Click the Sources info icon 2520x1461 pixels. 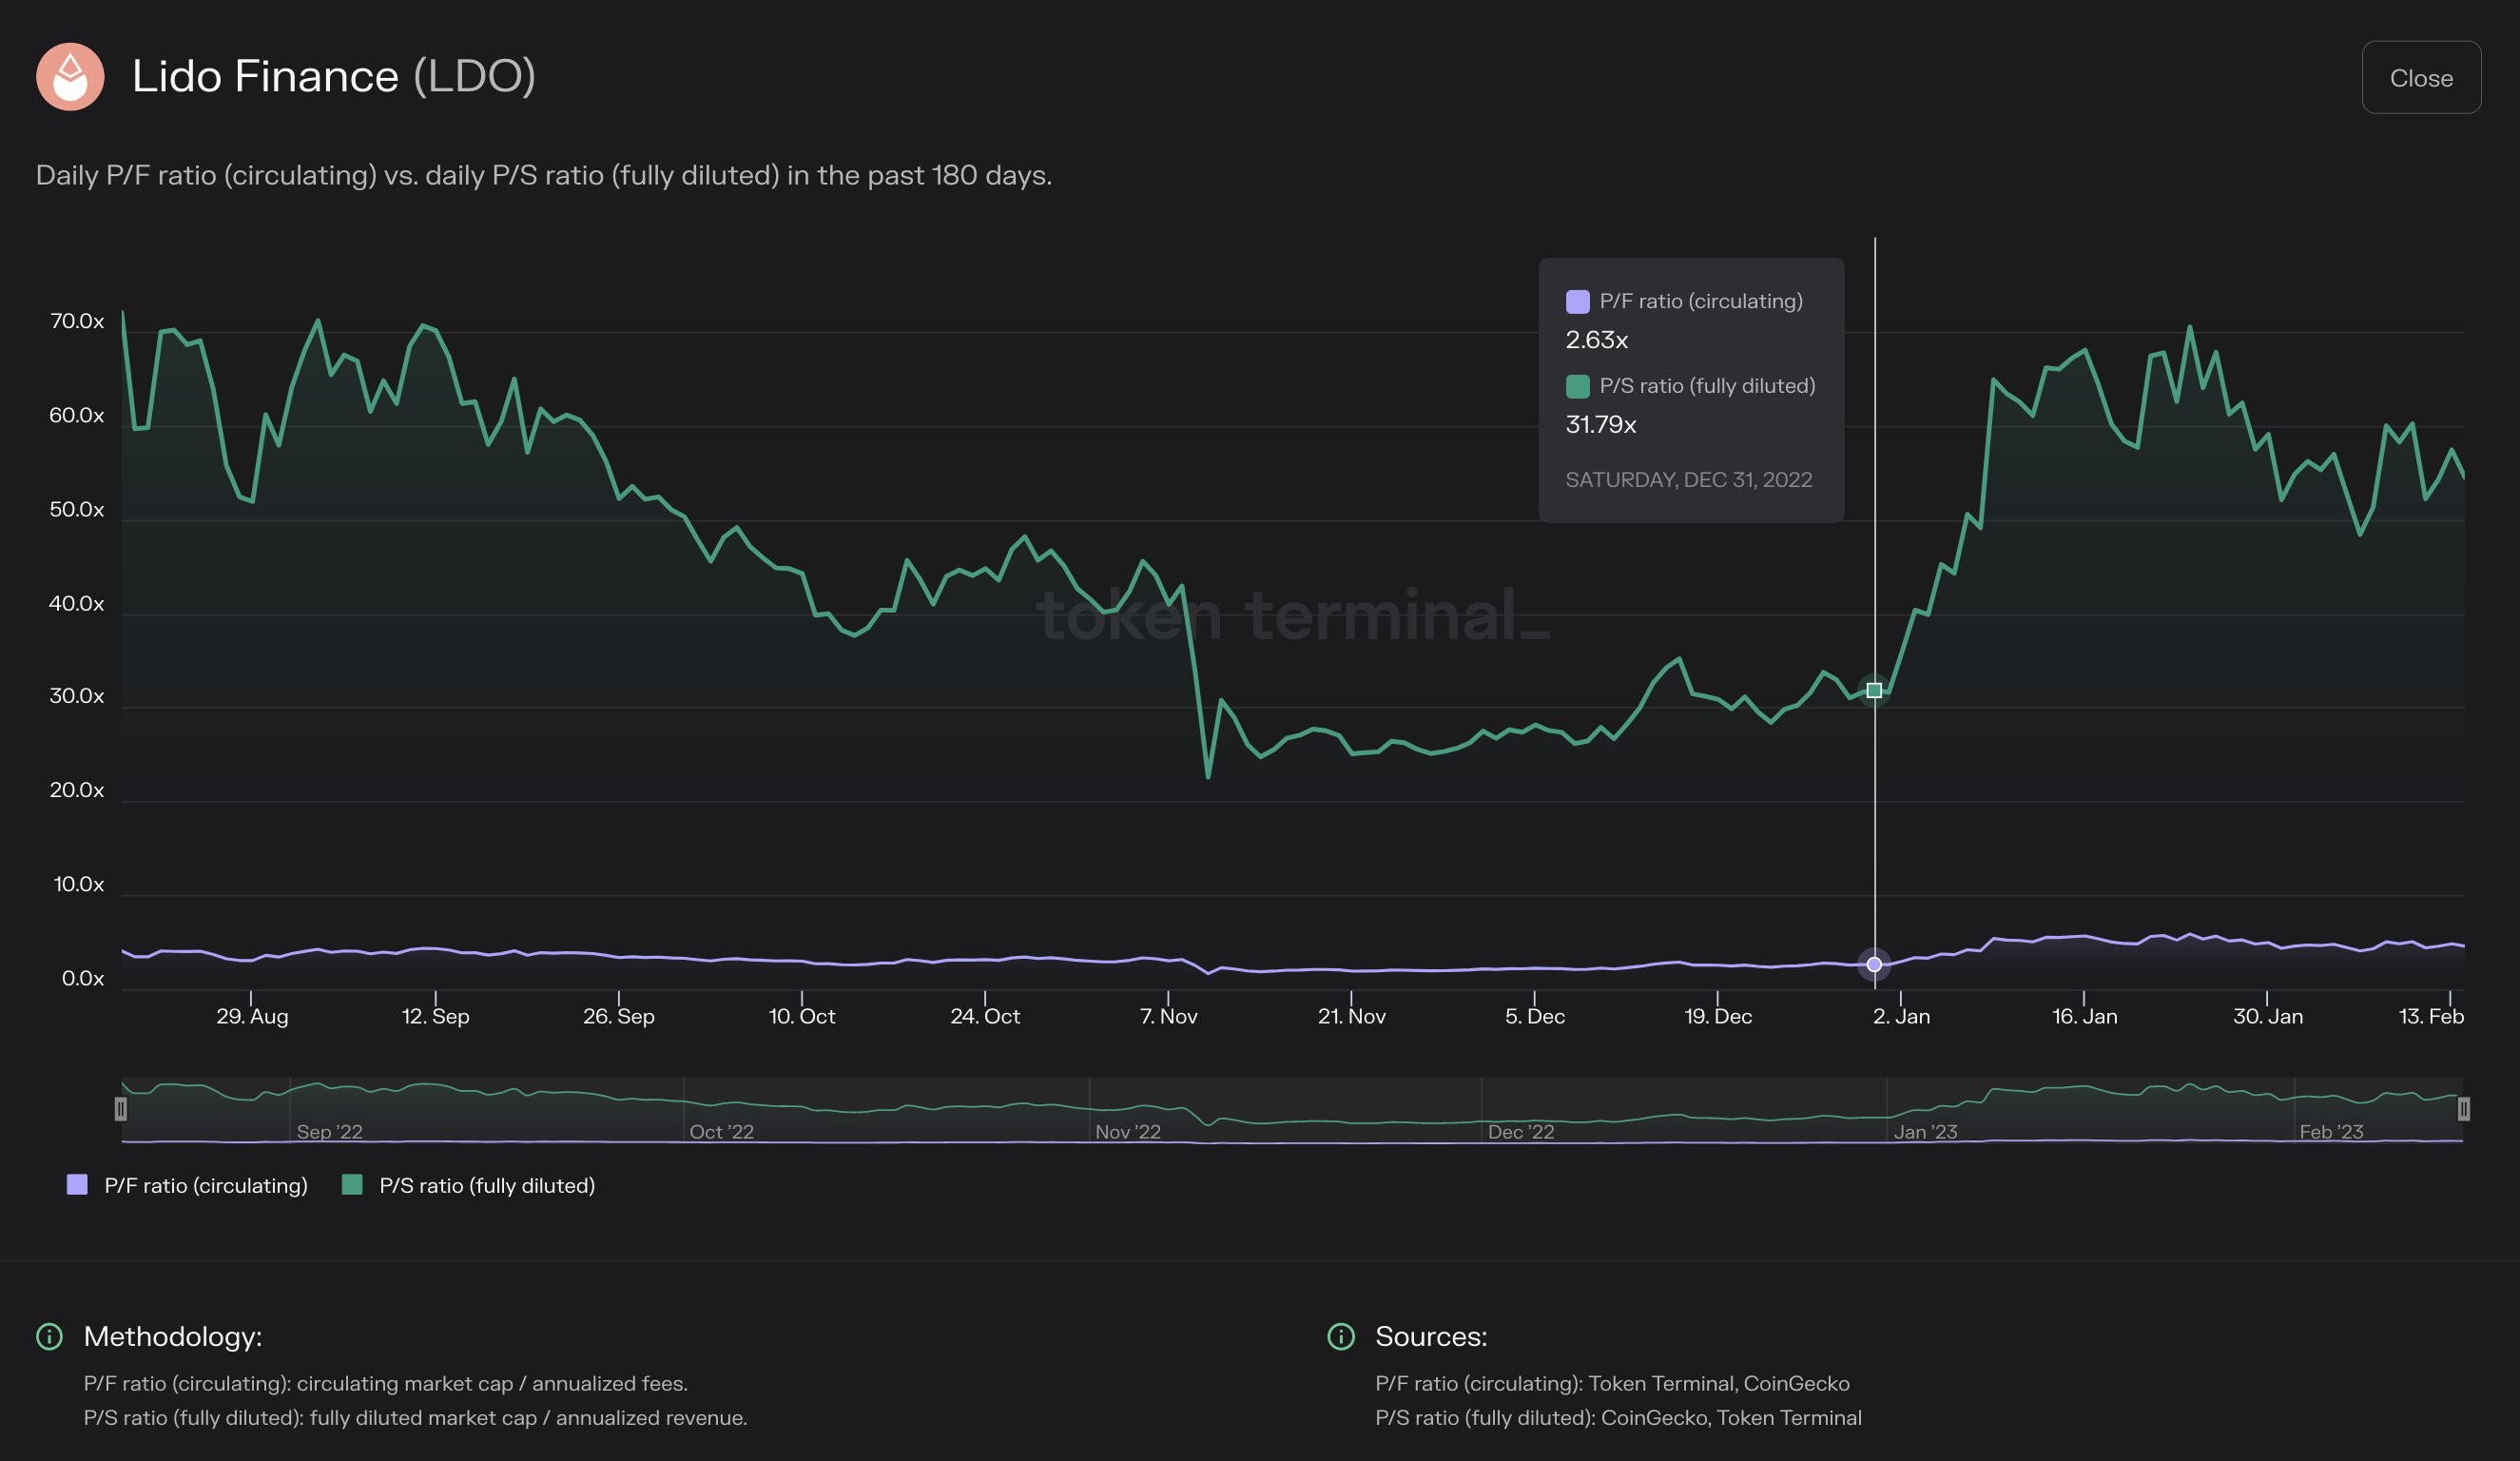(1340, 1336)
